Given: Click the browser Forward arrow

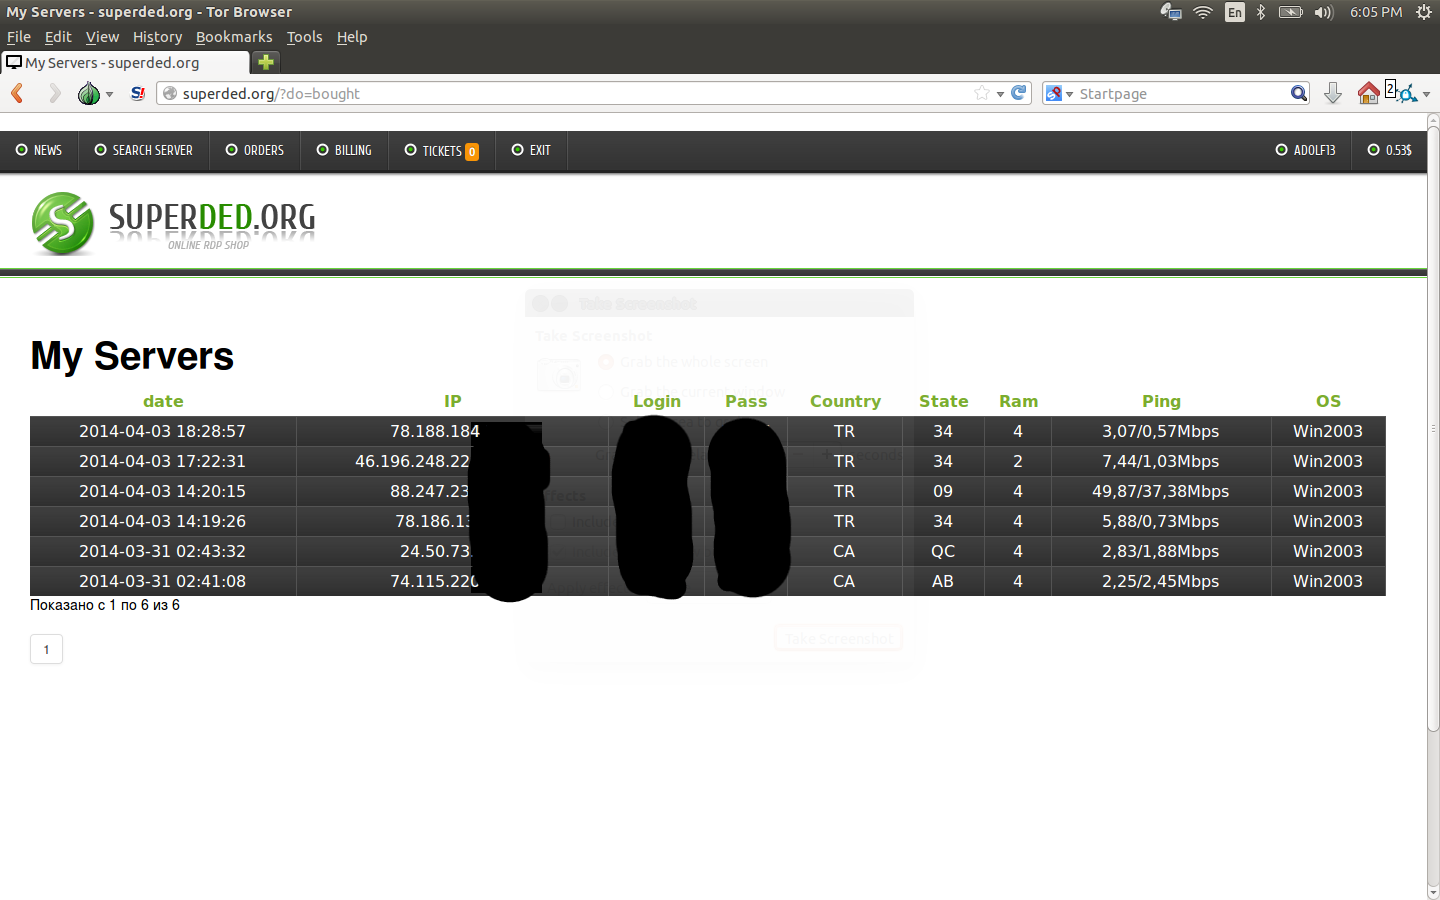Looking at the screenshot, I should point(55,93).
